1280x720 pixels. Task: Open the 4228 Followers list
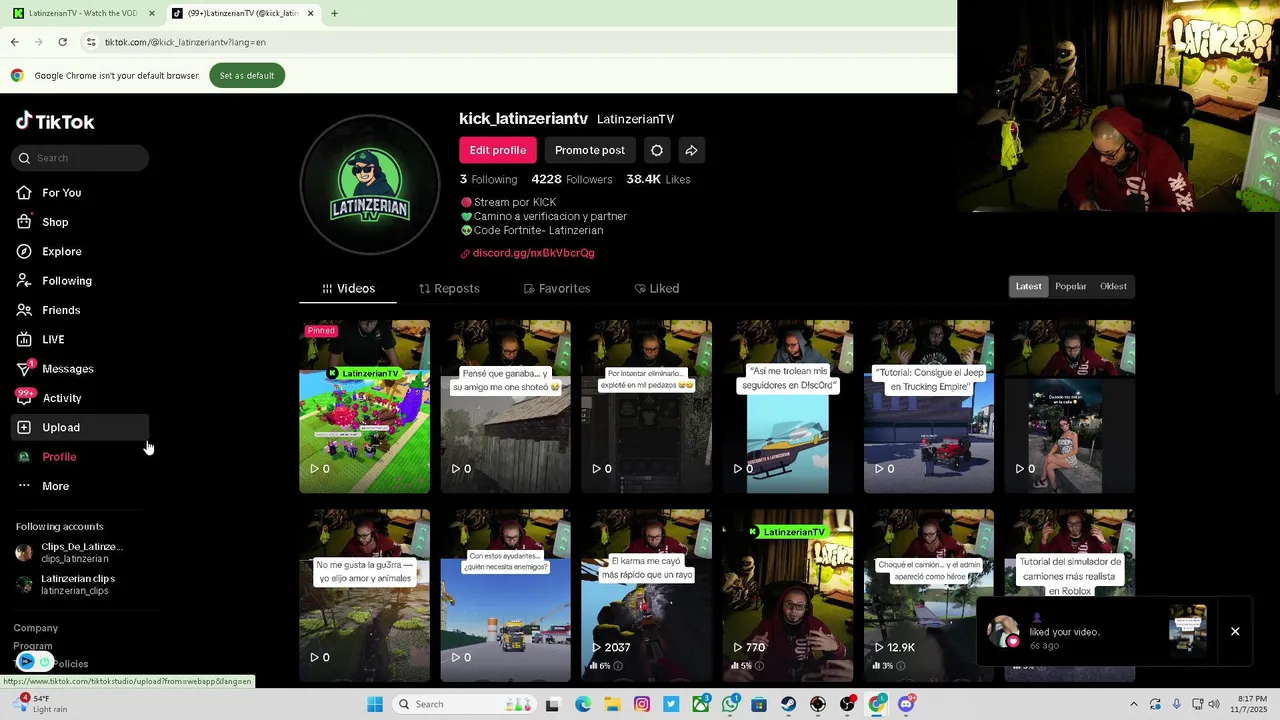572,179
